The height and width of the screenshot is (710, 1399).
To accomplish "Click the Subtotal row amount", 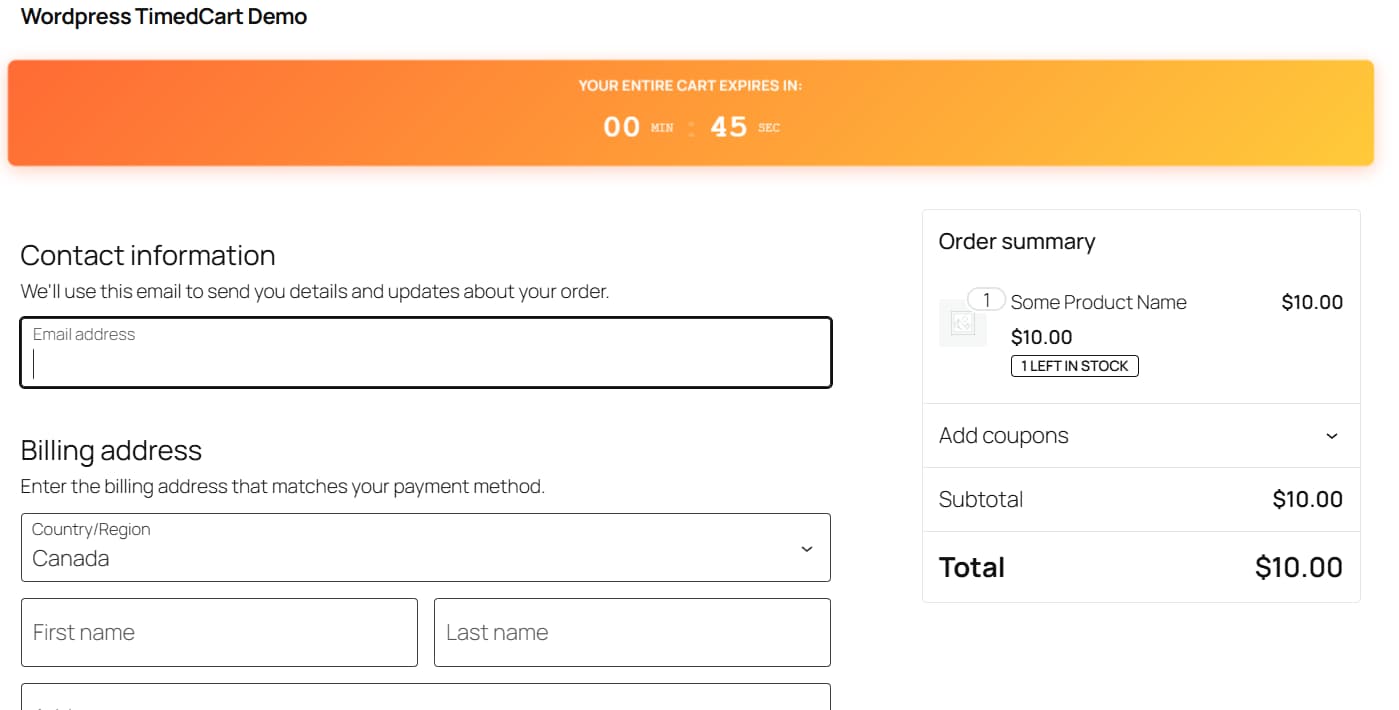I will click(1307, 499).
